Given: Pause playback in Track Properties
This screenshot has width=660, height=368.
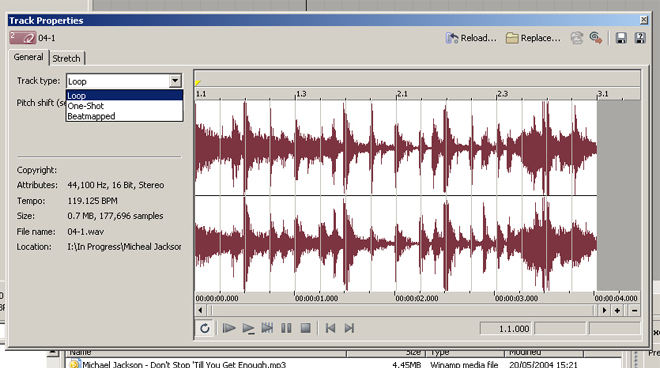Looking at the screenshot, I should [x=286, y=328].
